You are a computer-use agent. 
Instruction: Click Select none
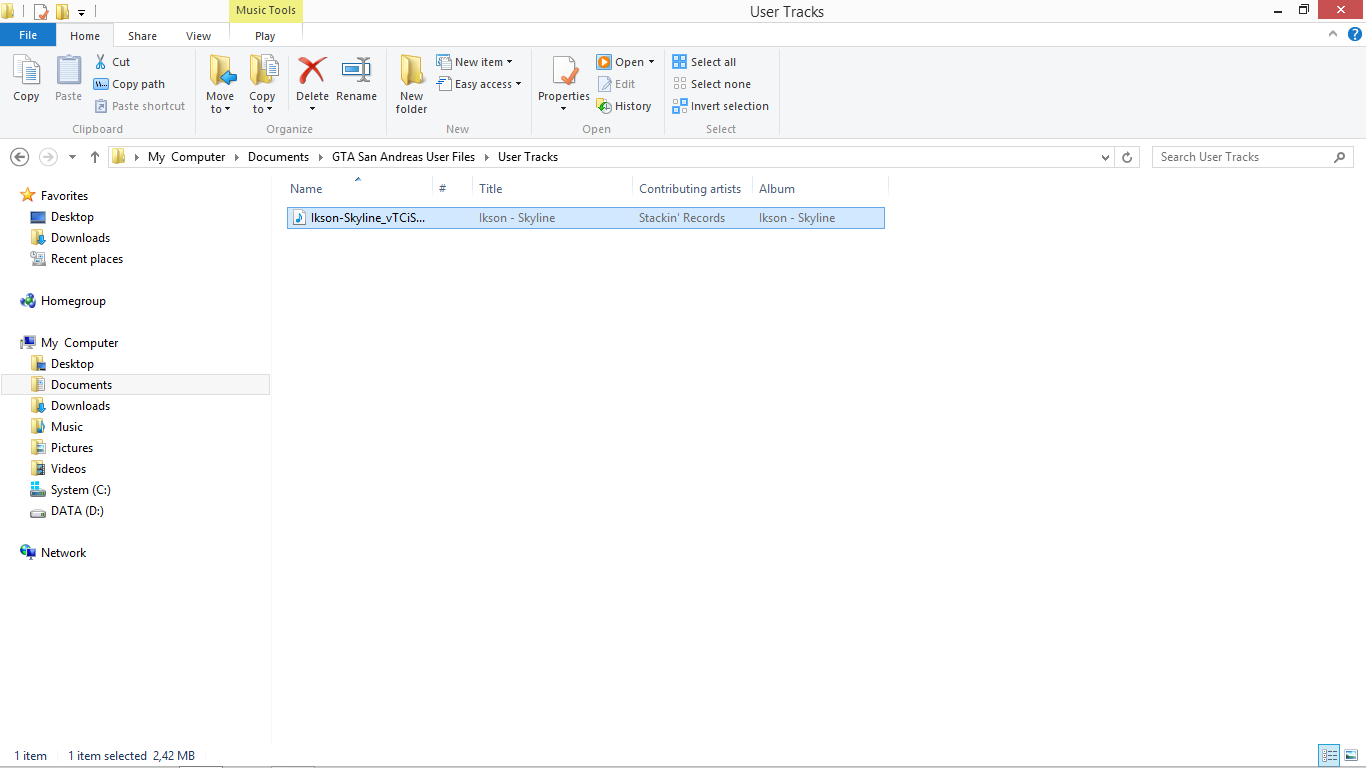[x=716, y=84]
